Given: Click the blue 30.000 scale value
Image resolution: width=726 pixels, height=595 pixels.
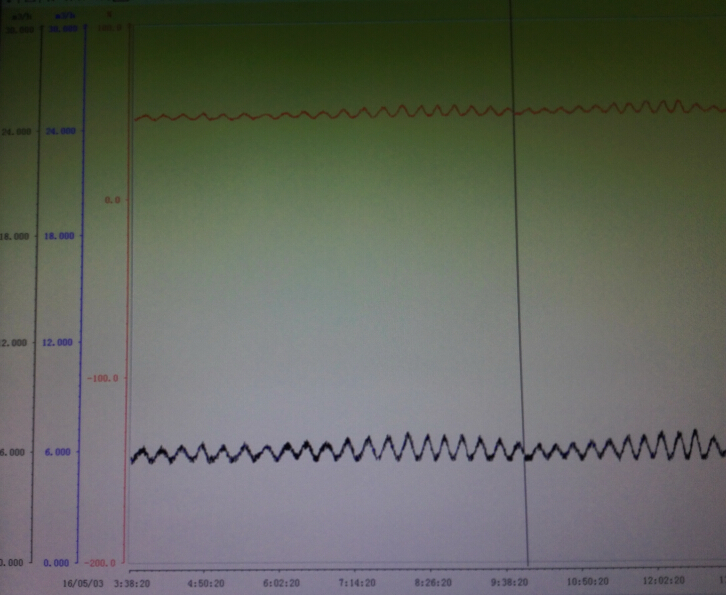Looking at the screenshot, I should [x=63, y=29].
